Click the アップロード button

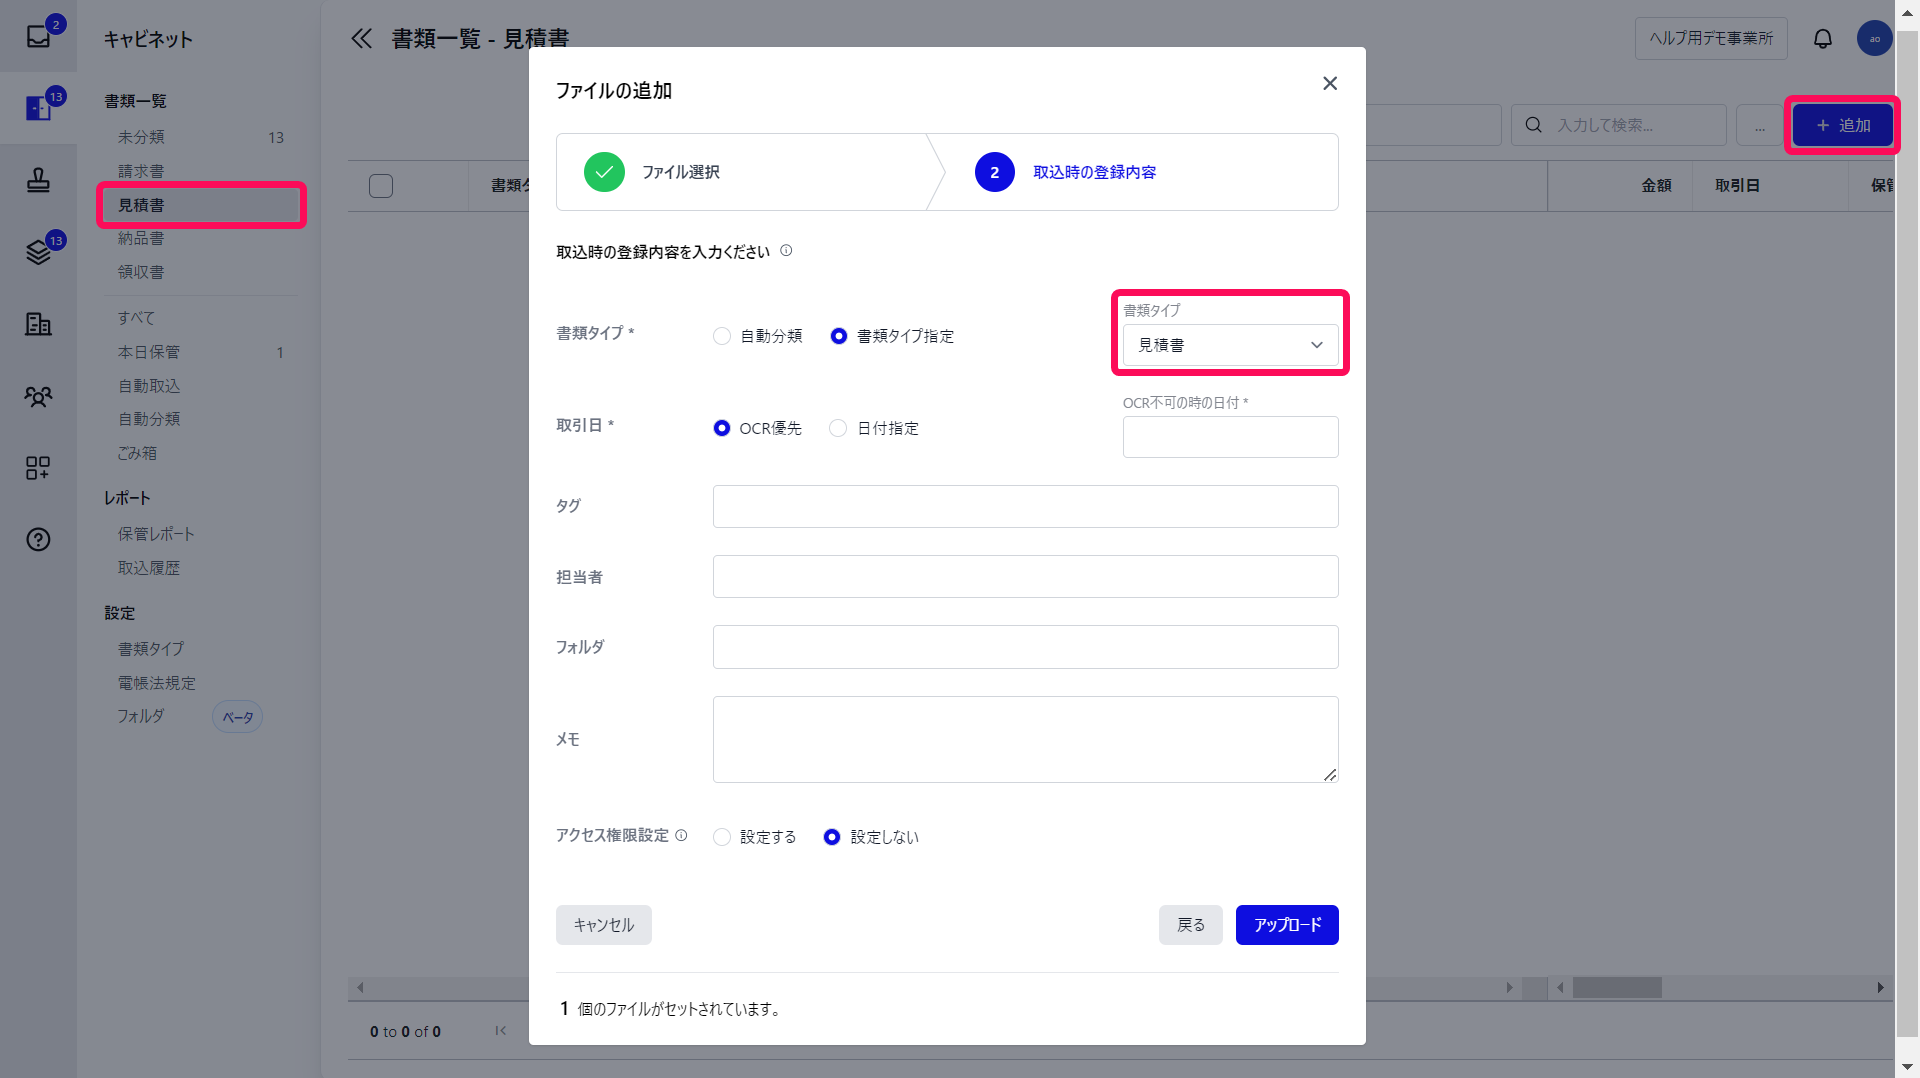point(1287,925)
